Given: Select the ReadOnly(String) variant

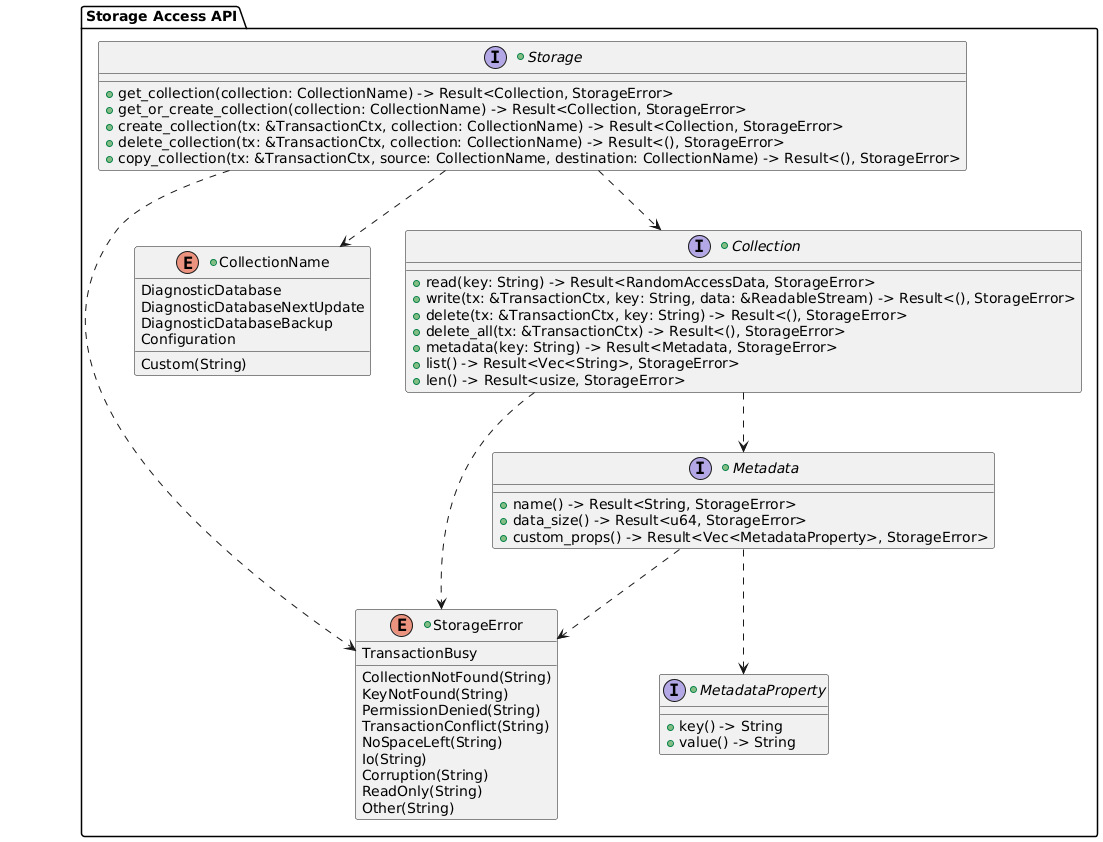Looking at the screenshot, I should pos(422,791).
